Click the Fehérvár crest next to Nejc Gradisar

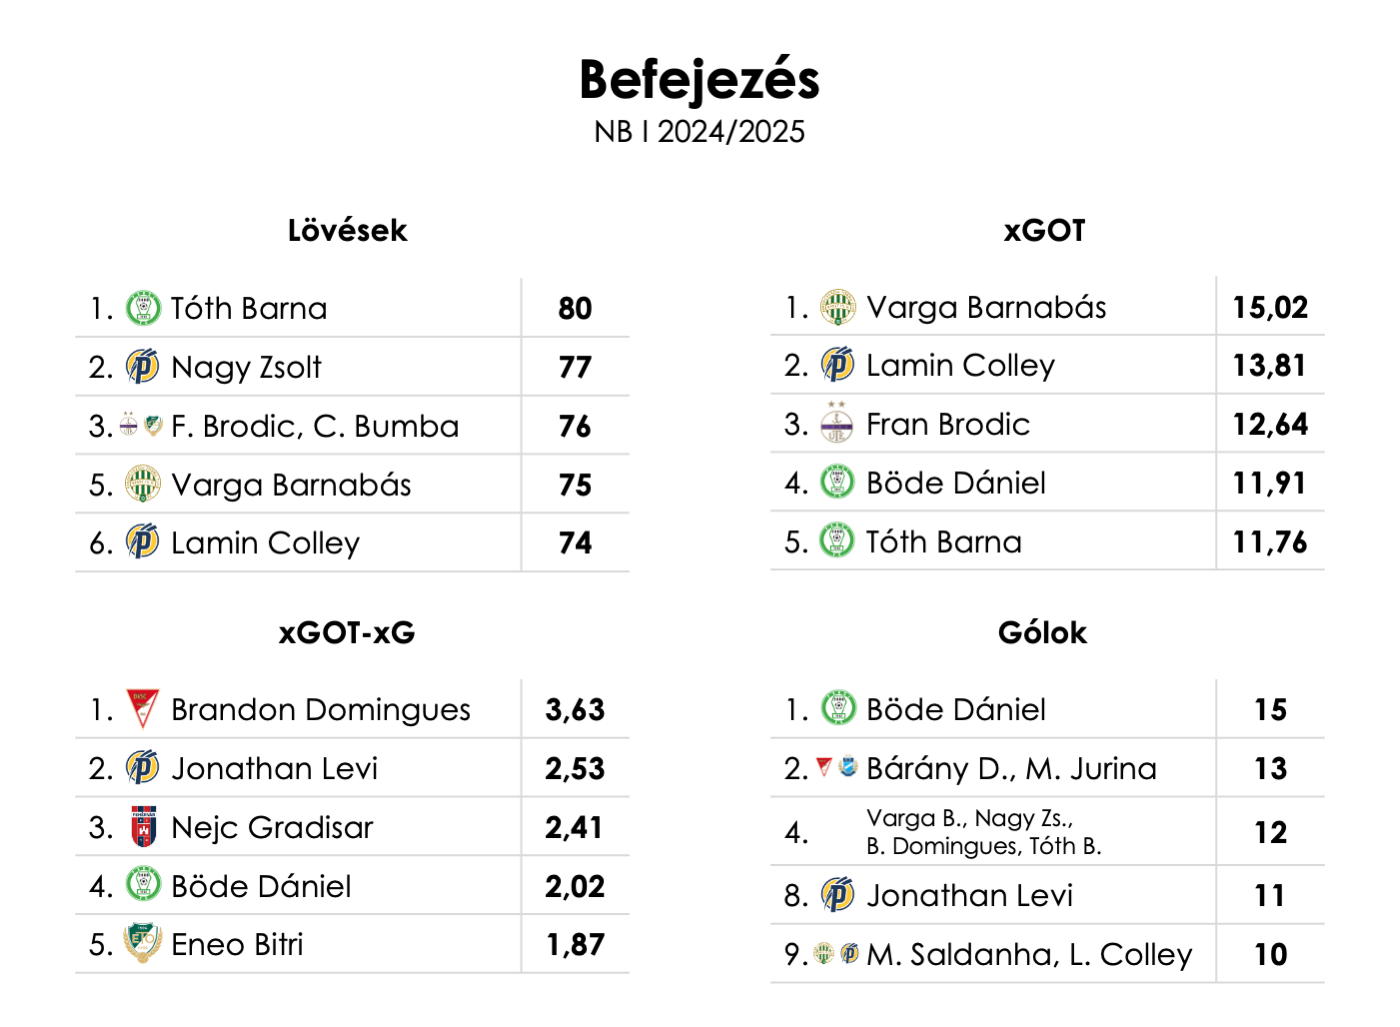point(144,827)
